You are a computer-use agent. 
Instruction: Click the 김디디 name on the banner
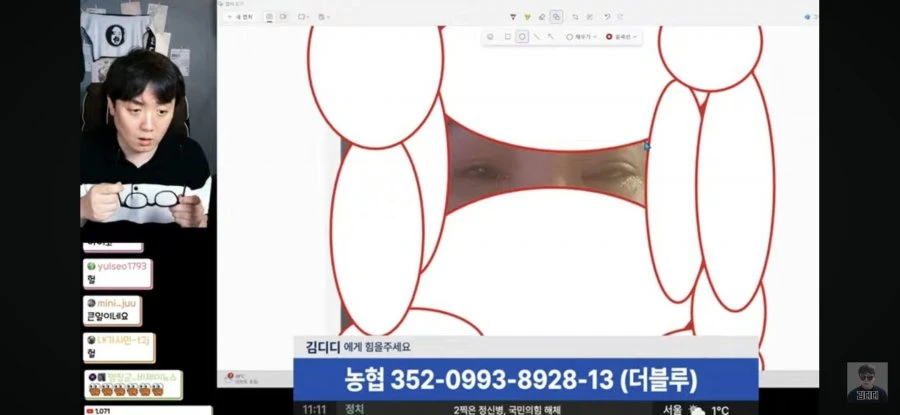pos(324,347)
